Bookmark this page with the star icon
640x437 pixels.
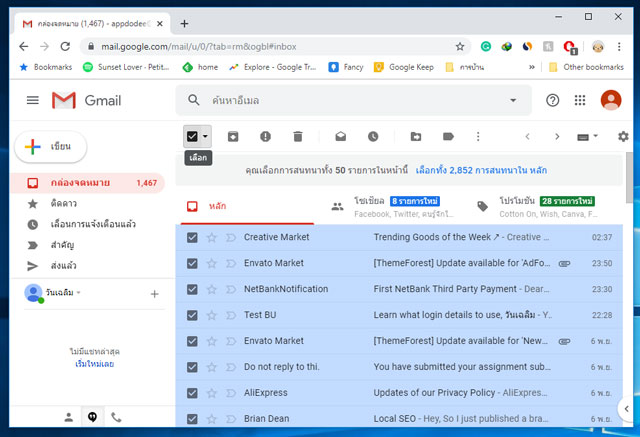point(460,47)
